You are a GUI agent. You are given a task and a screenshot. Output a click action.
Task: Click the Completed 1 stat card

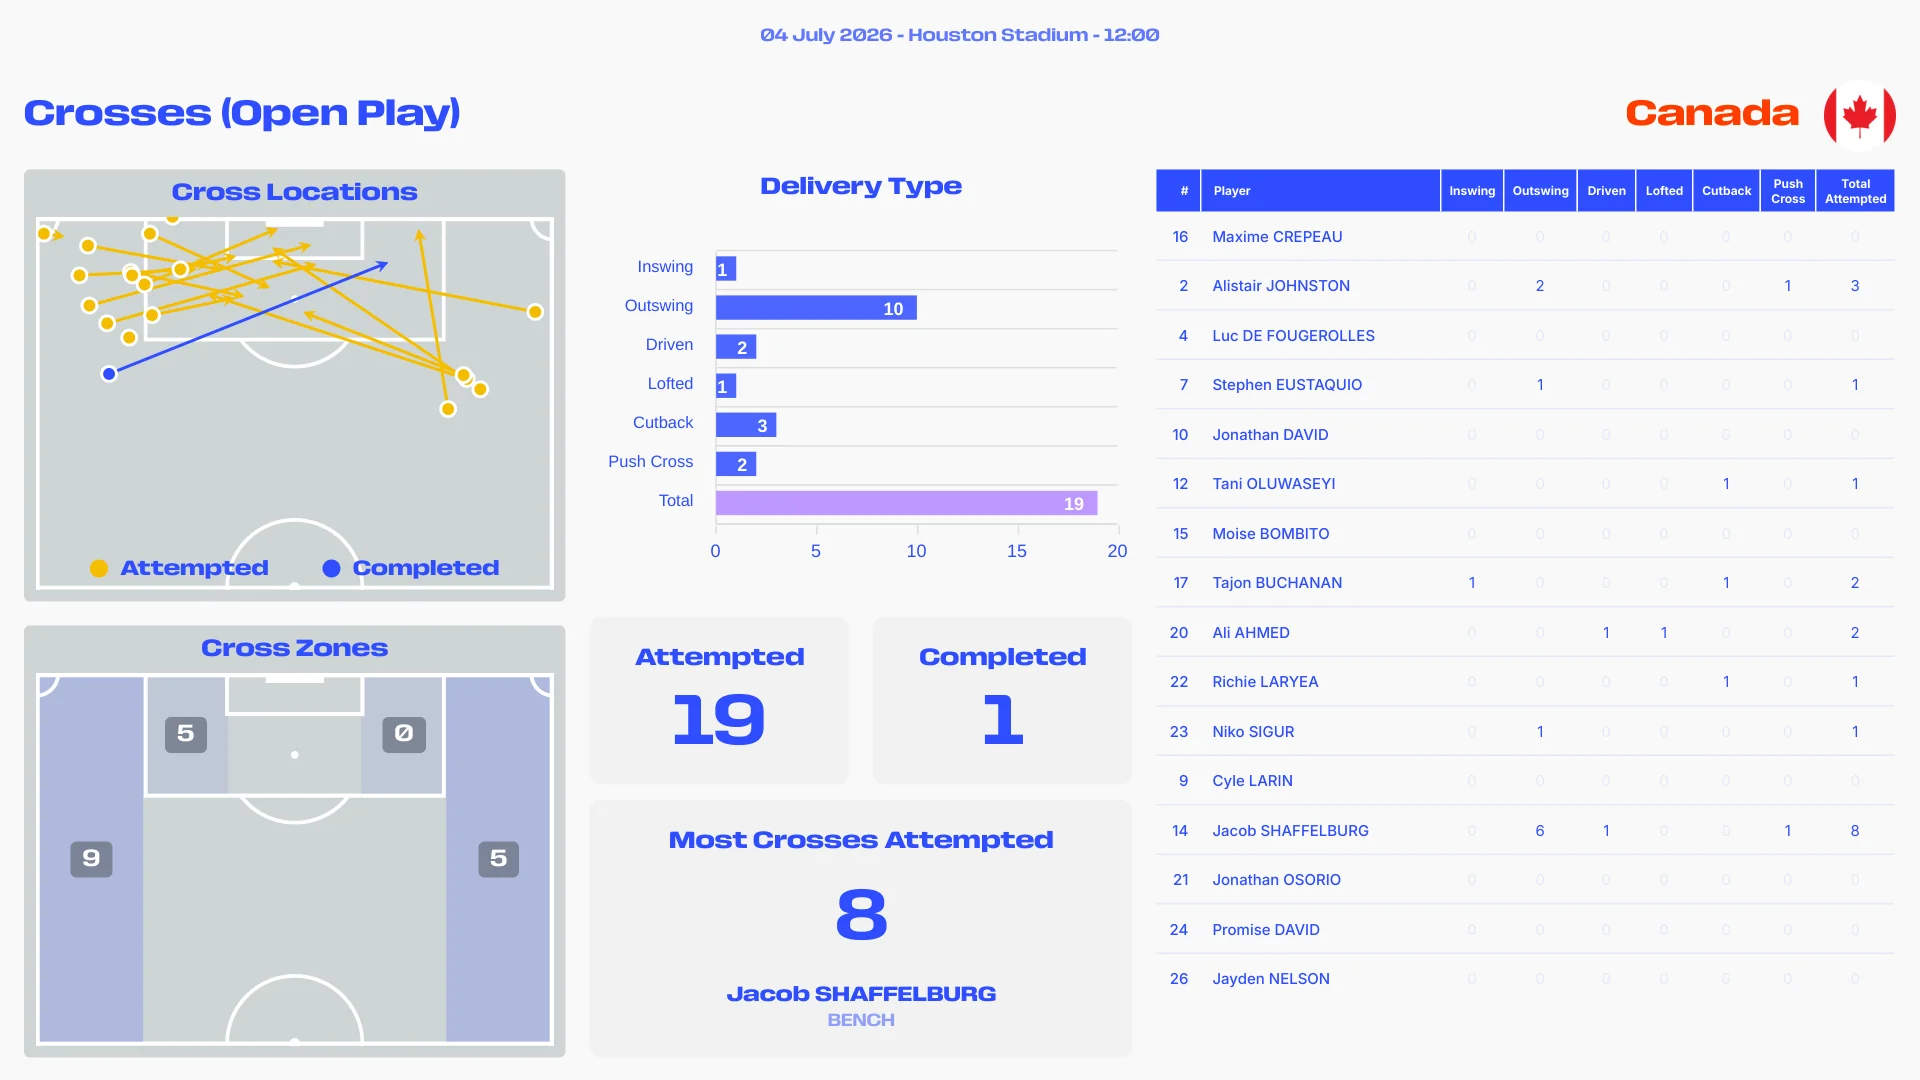coord(1002,700)
